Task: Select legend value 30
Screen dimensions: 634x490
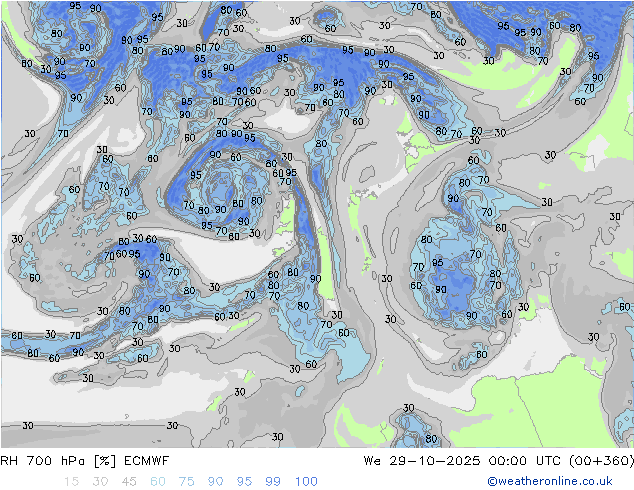Action: point(100,482)
